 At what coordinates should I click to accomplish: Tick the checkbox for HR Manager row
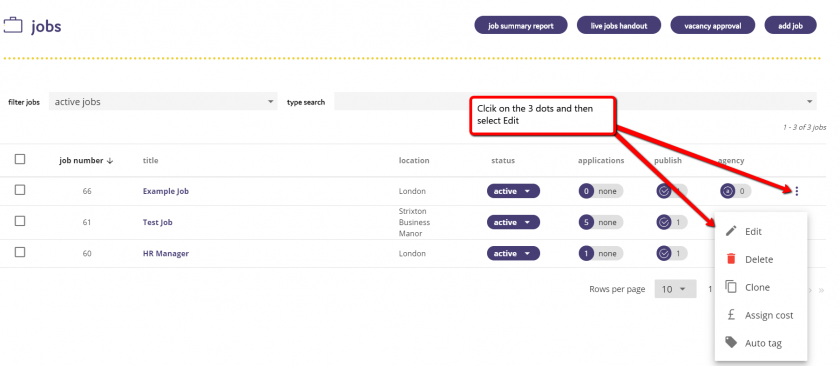[20, 252]
